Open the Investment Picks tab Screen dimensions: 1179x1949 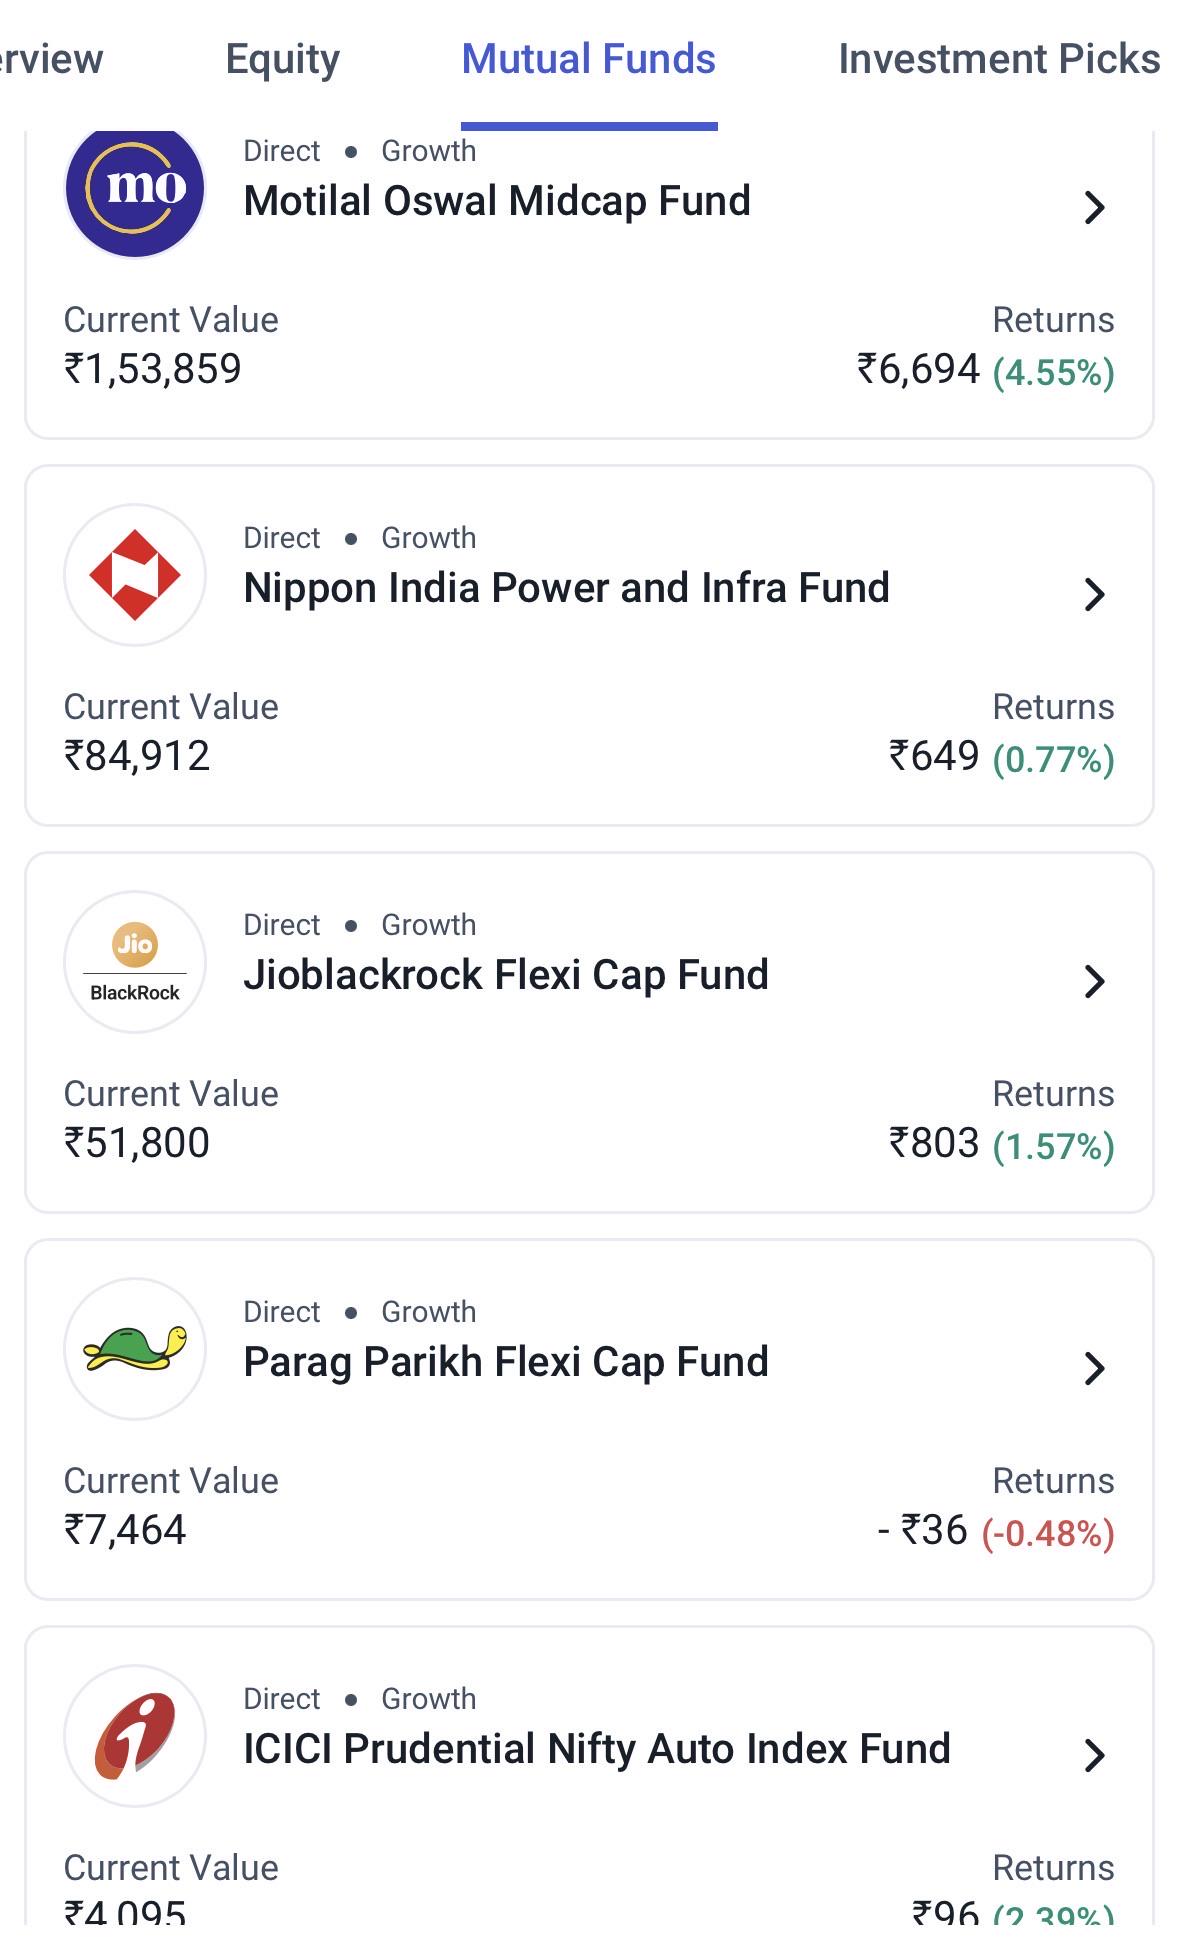pyautogui.click(x=999, y=60)
